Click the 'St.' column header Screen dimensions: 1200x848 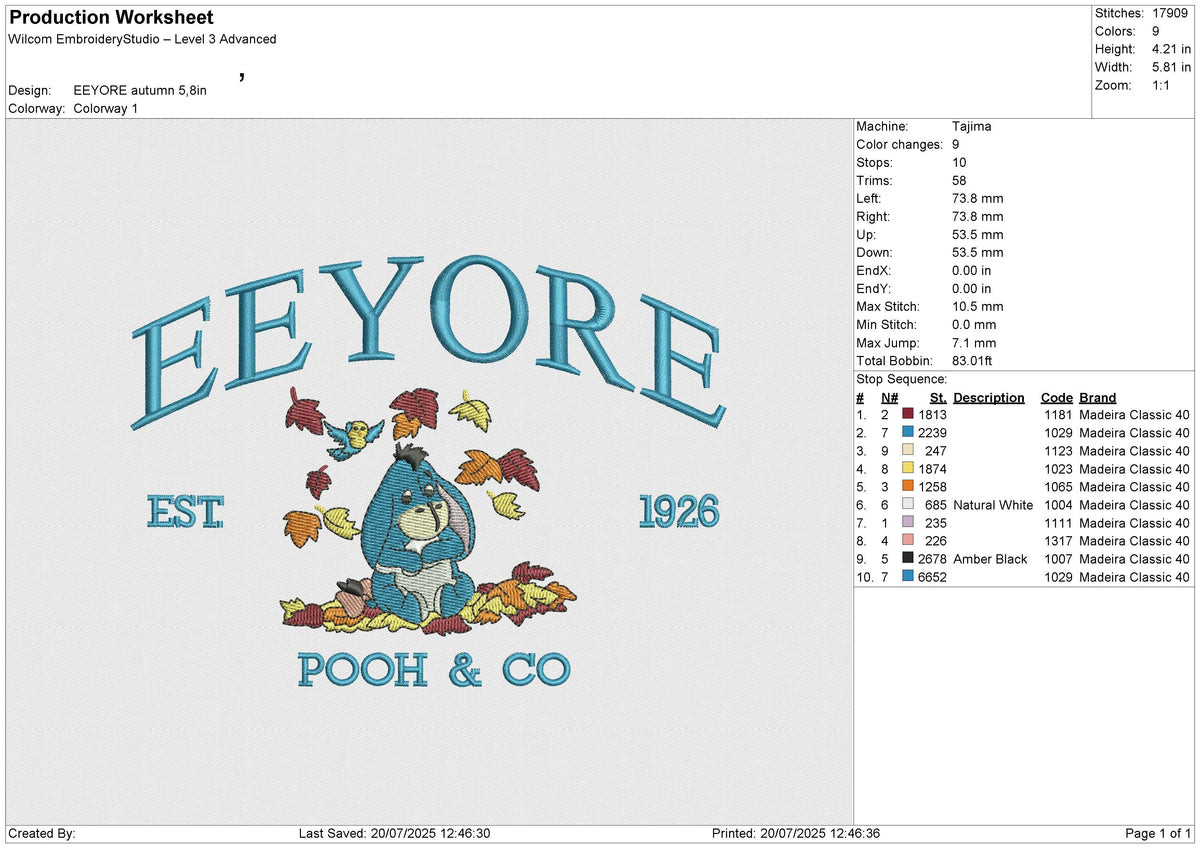[x=938, y=397]
